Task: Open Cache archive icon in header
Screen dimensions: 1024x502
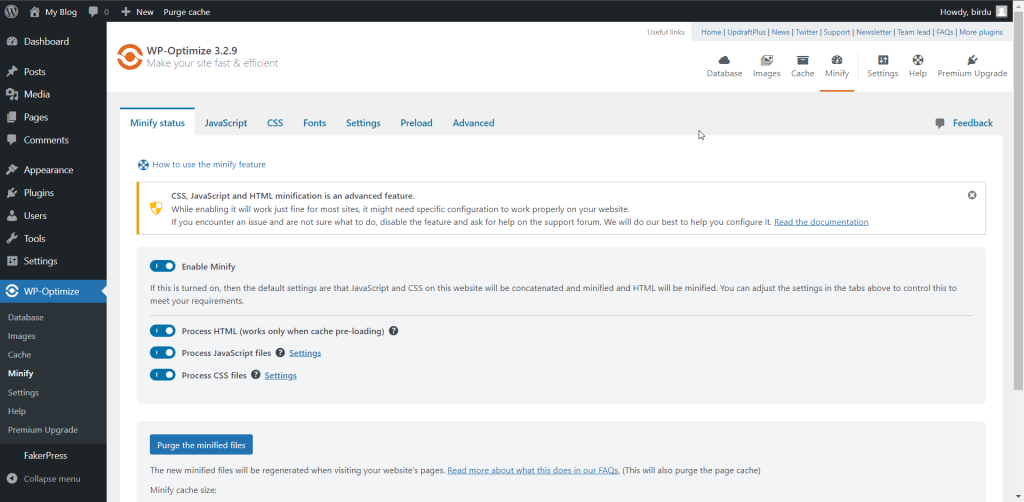Action: coord(803,60)
